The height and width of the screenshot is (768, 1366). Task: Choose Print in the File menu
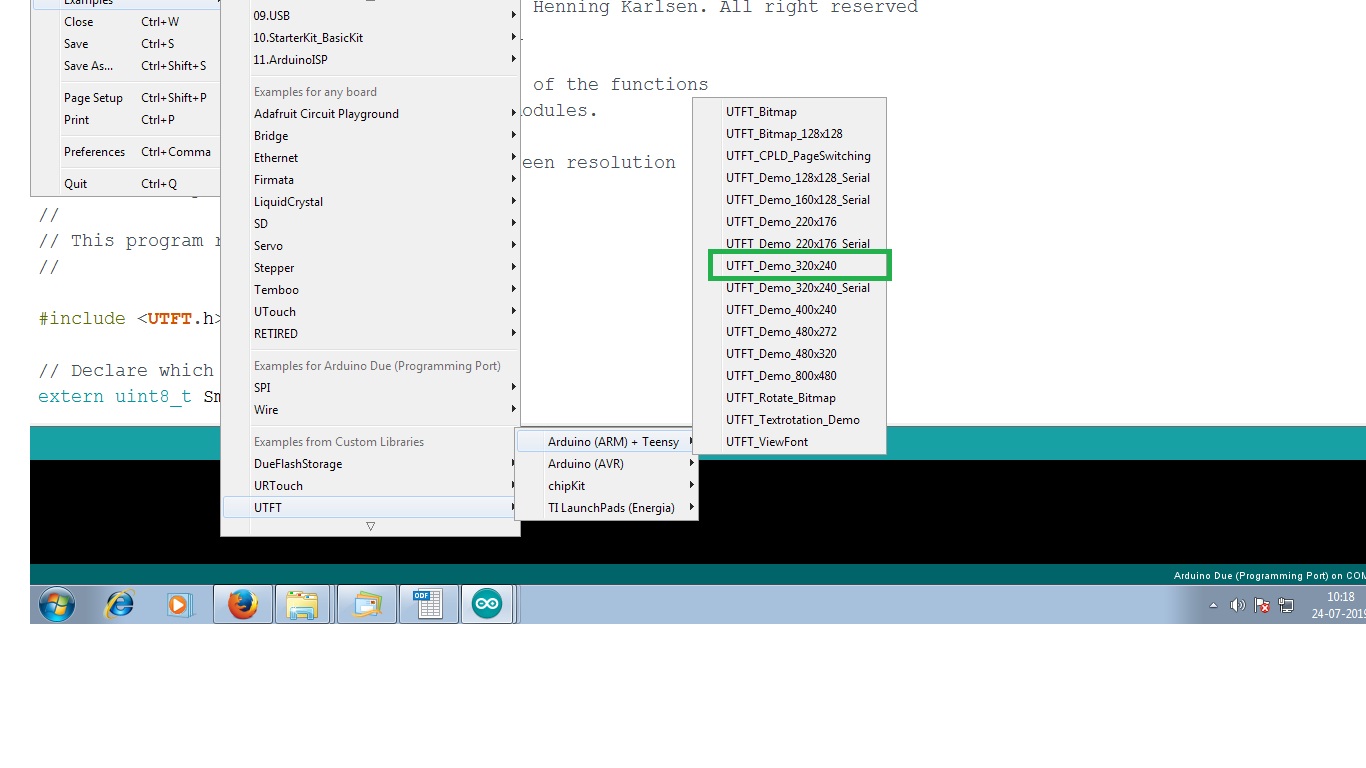[x=126, y=119]
